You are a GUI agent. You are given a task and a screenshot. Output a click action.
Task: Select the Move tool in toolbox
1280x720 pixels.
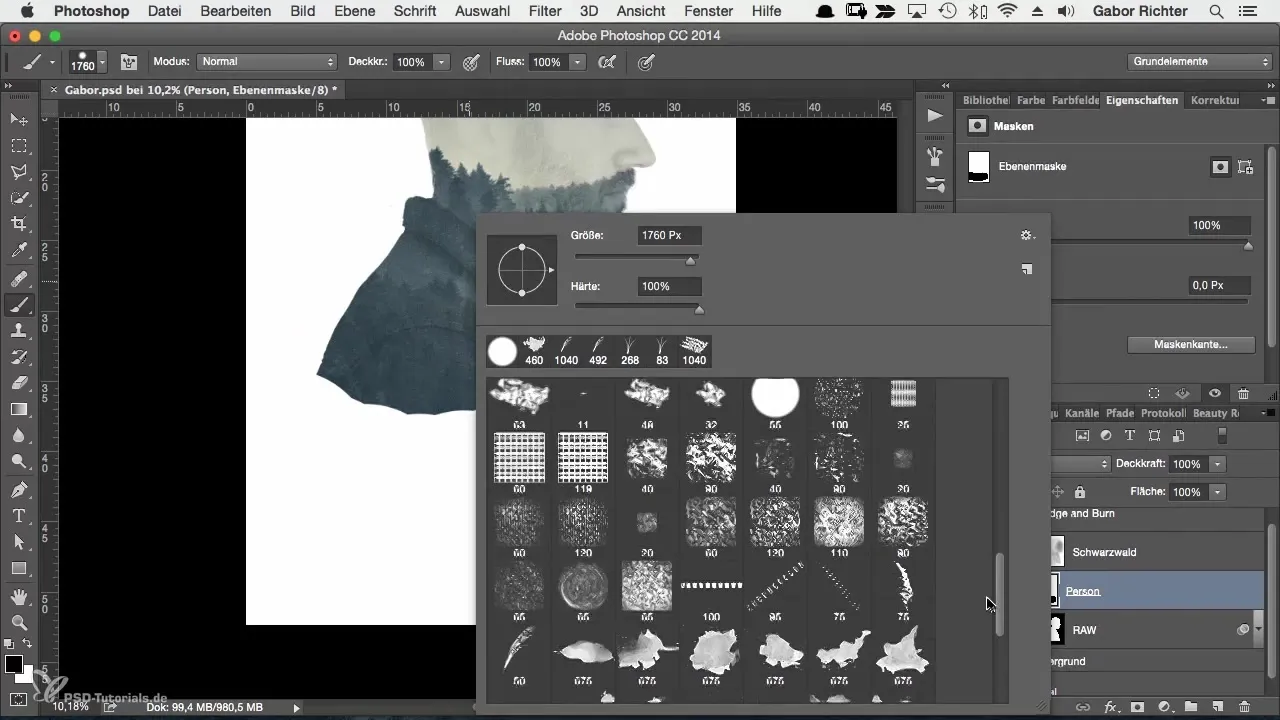coord(19,120)
